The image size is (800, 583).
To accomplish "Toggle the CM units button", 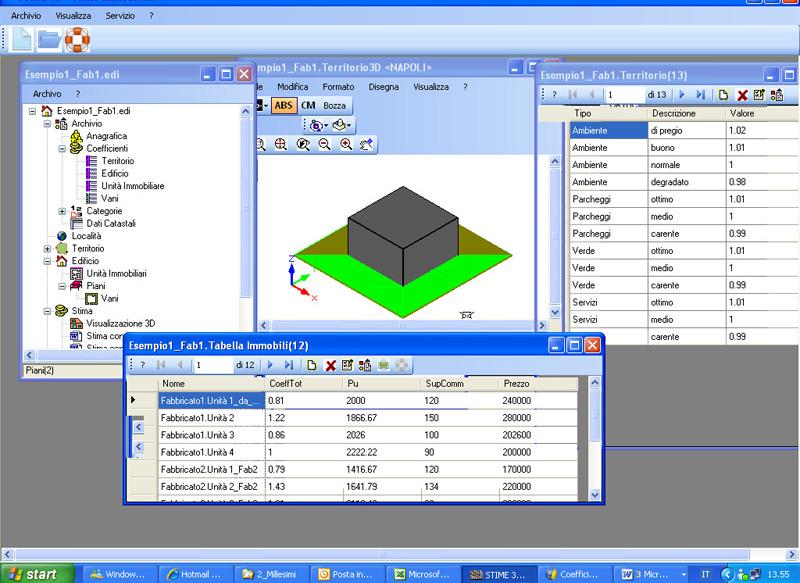I will [308, 105].
